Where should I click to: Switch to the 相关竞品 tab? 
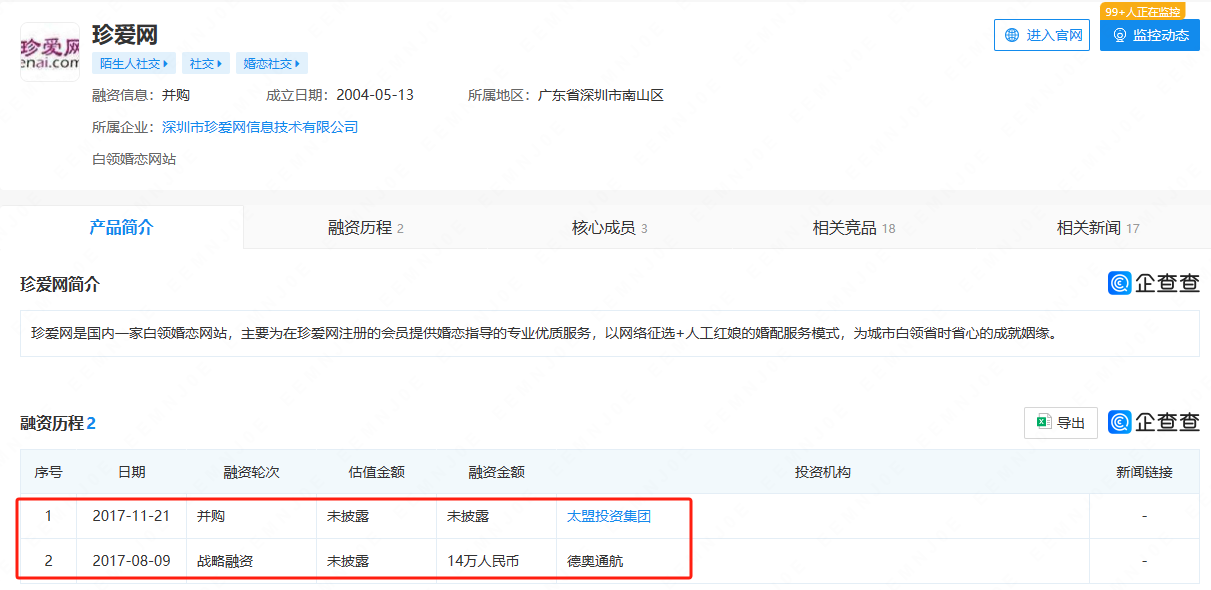click(853, 227)
